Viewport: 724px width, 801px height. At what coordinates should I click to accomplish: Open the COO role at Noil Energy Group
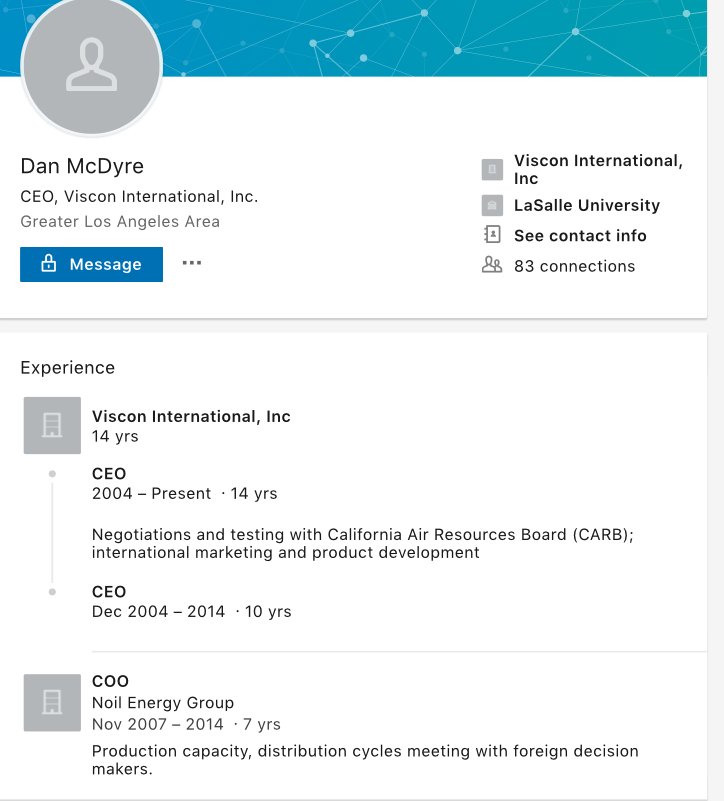point(110,681)
